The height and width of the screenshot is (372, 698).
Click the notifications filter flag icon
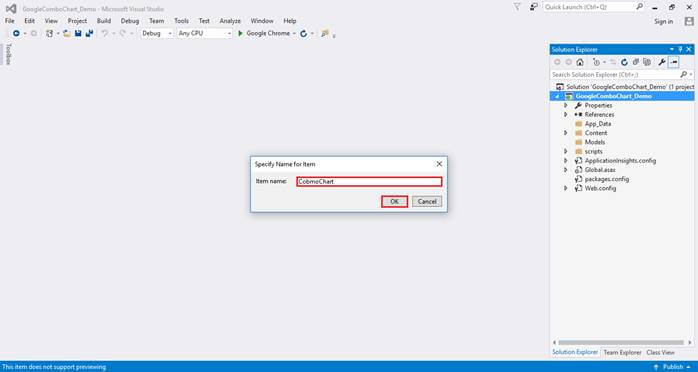click(x=517, y=7)
